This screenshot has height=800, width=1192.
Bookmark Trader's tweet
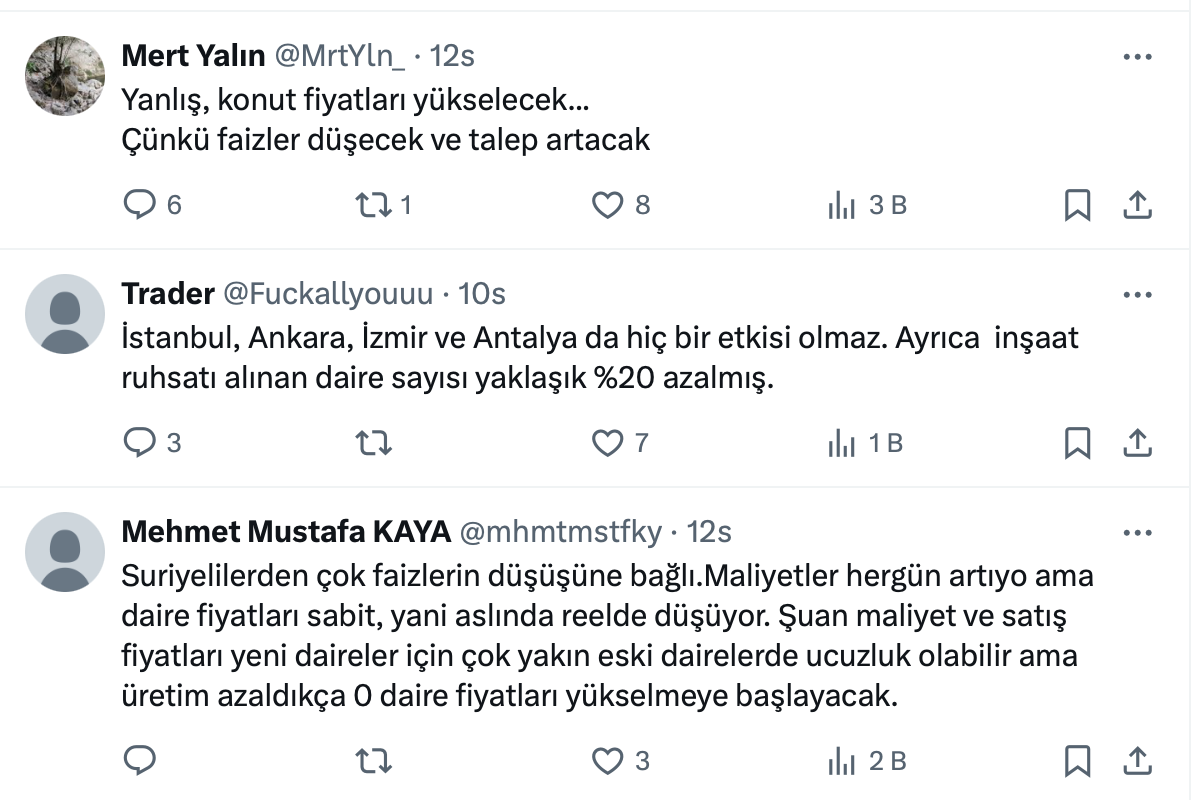point(1077,443)
